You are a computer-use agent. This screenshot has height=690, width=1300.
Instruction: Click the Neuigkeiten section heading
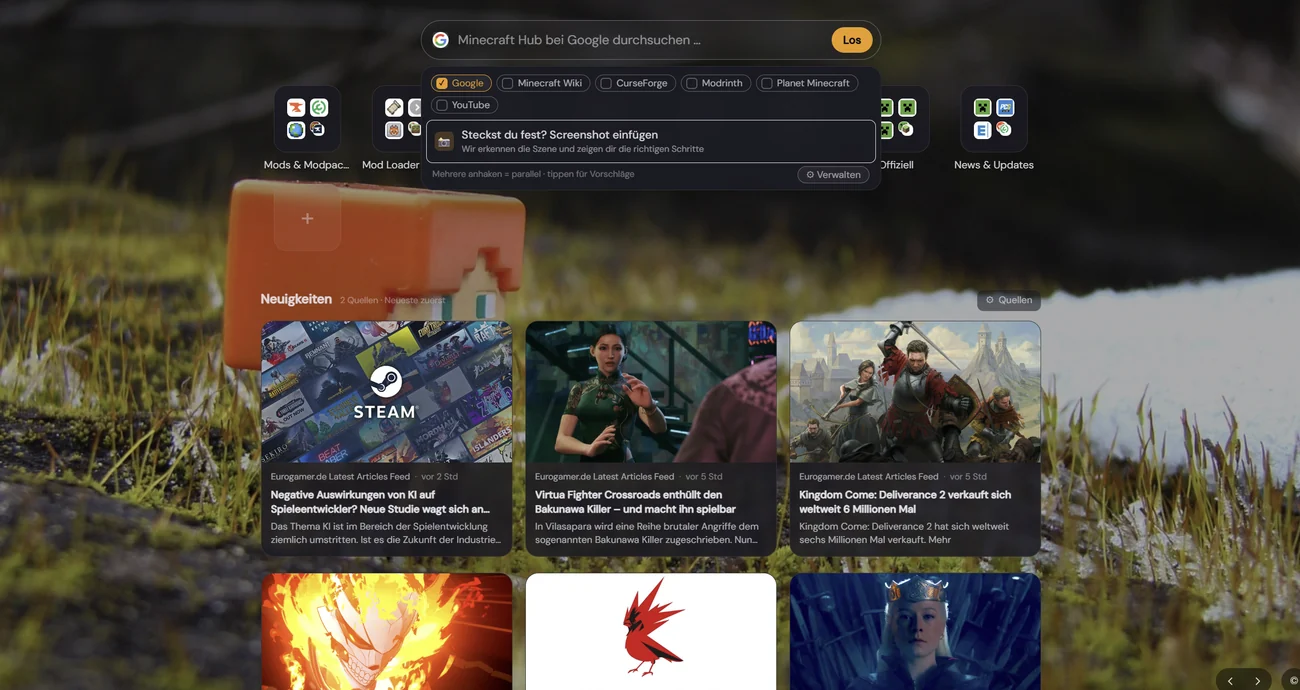pyautogui.click(x=296, y=299)
